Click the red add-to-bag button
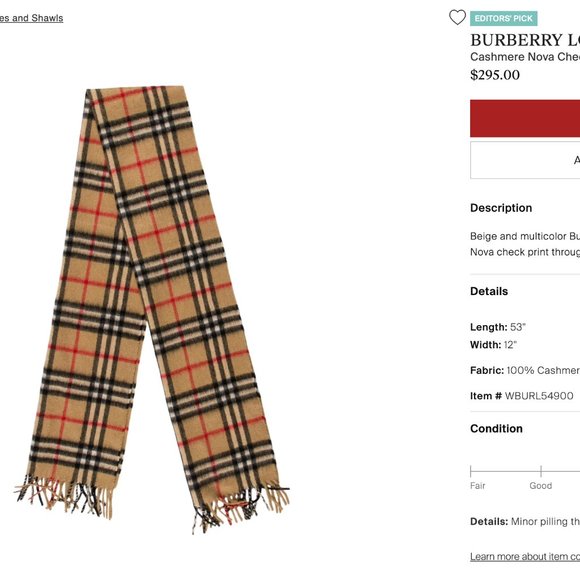580x580 pixels. pos(525,118)
